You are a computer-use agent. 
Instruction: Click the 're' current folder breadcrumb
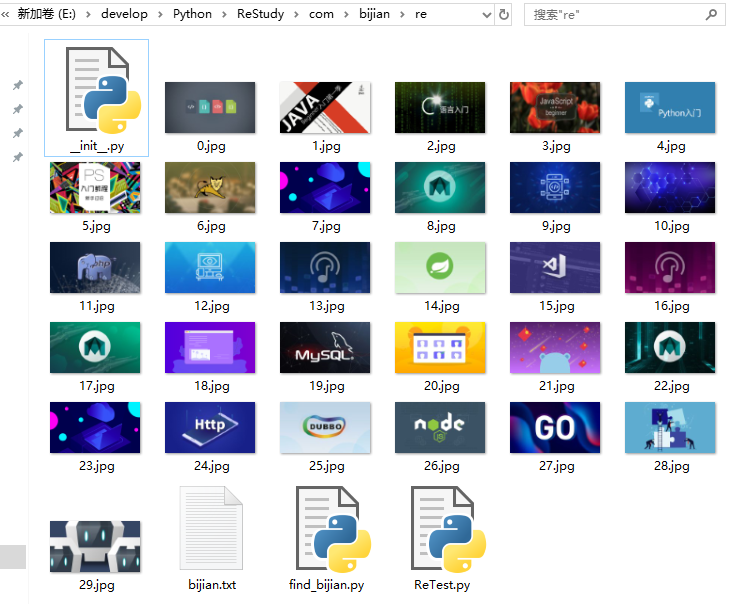tap(421, 15)
